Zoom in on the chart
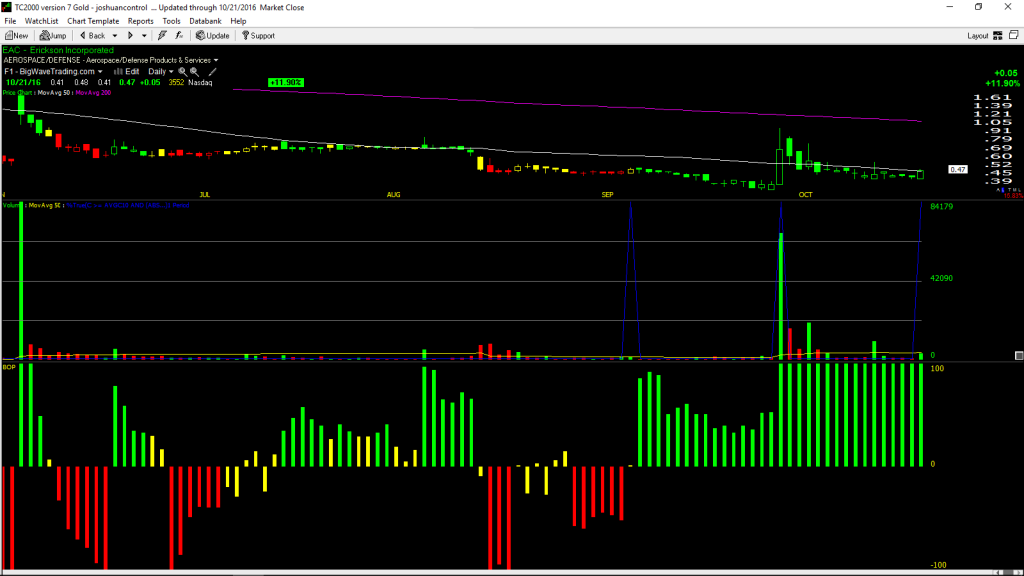The width and height of the screenshot is (1024, 576). 182,72
